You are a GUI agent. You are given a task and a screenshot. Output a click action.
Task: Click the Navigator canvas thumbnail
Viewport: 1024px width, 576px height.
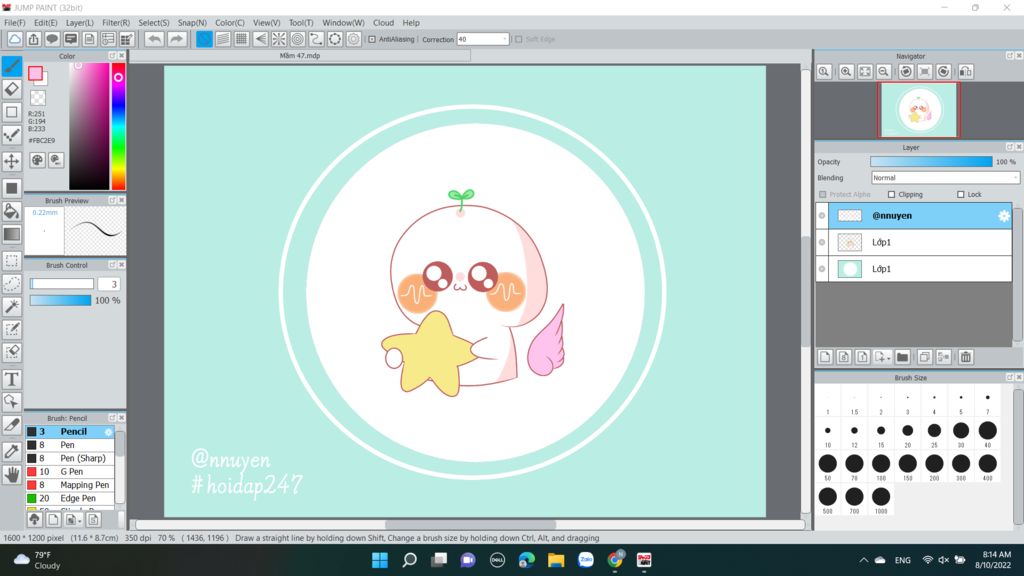pos(919,110)
